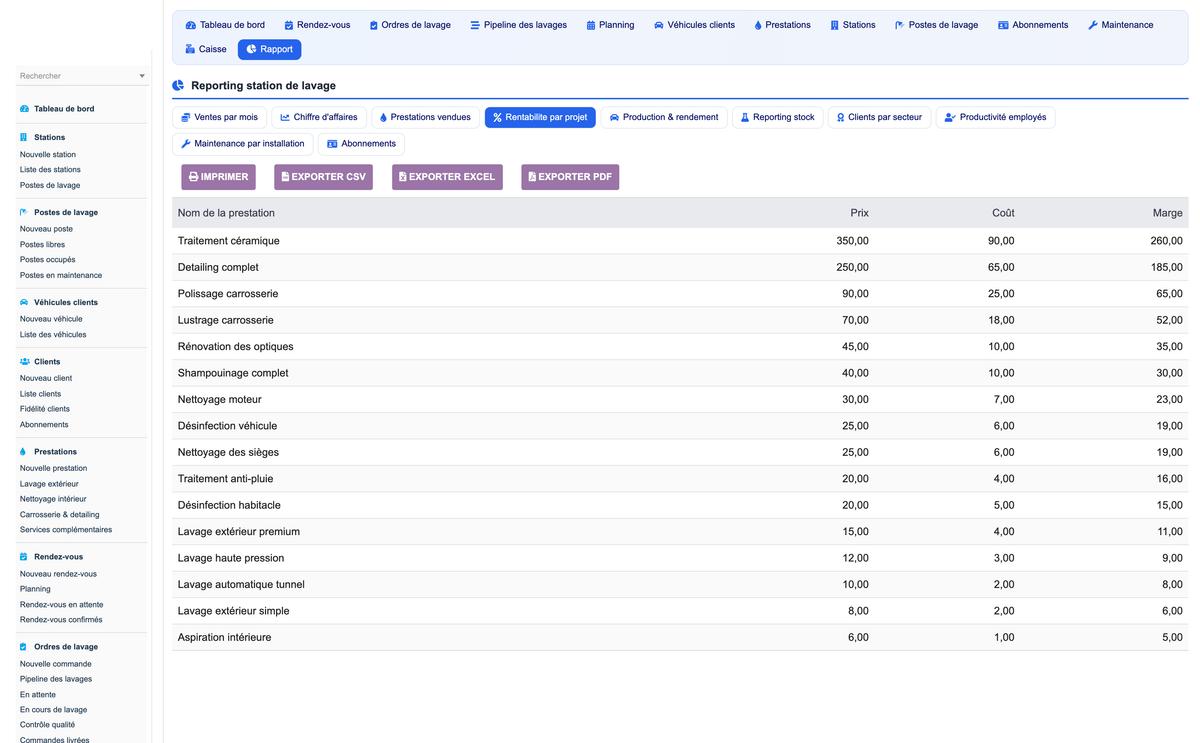Click the sidebar Ordres de lavage clipboard icon
The width and height of the screenshot is (1200, 743).
click(x=24, y=647)
